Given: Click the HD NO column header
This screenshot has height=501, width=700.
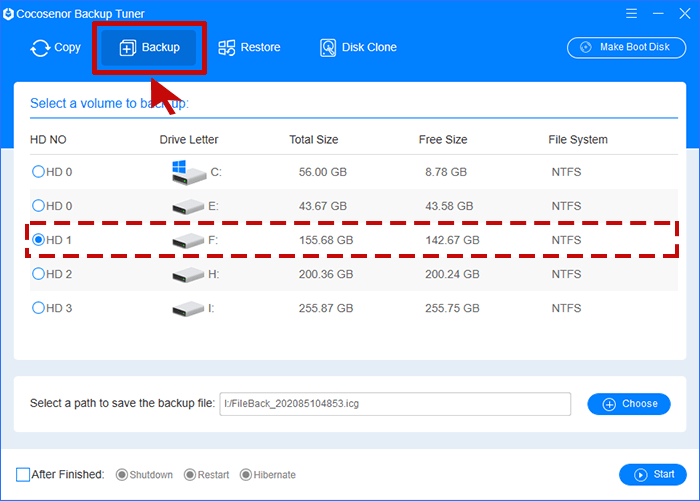Looking at the screenshot, I should pos(48,140).
